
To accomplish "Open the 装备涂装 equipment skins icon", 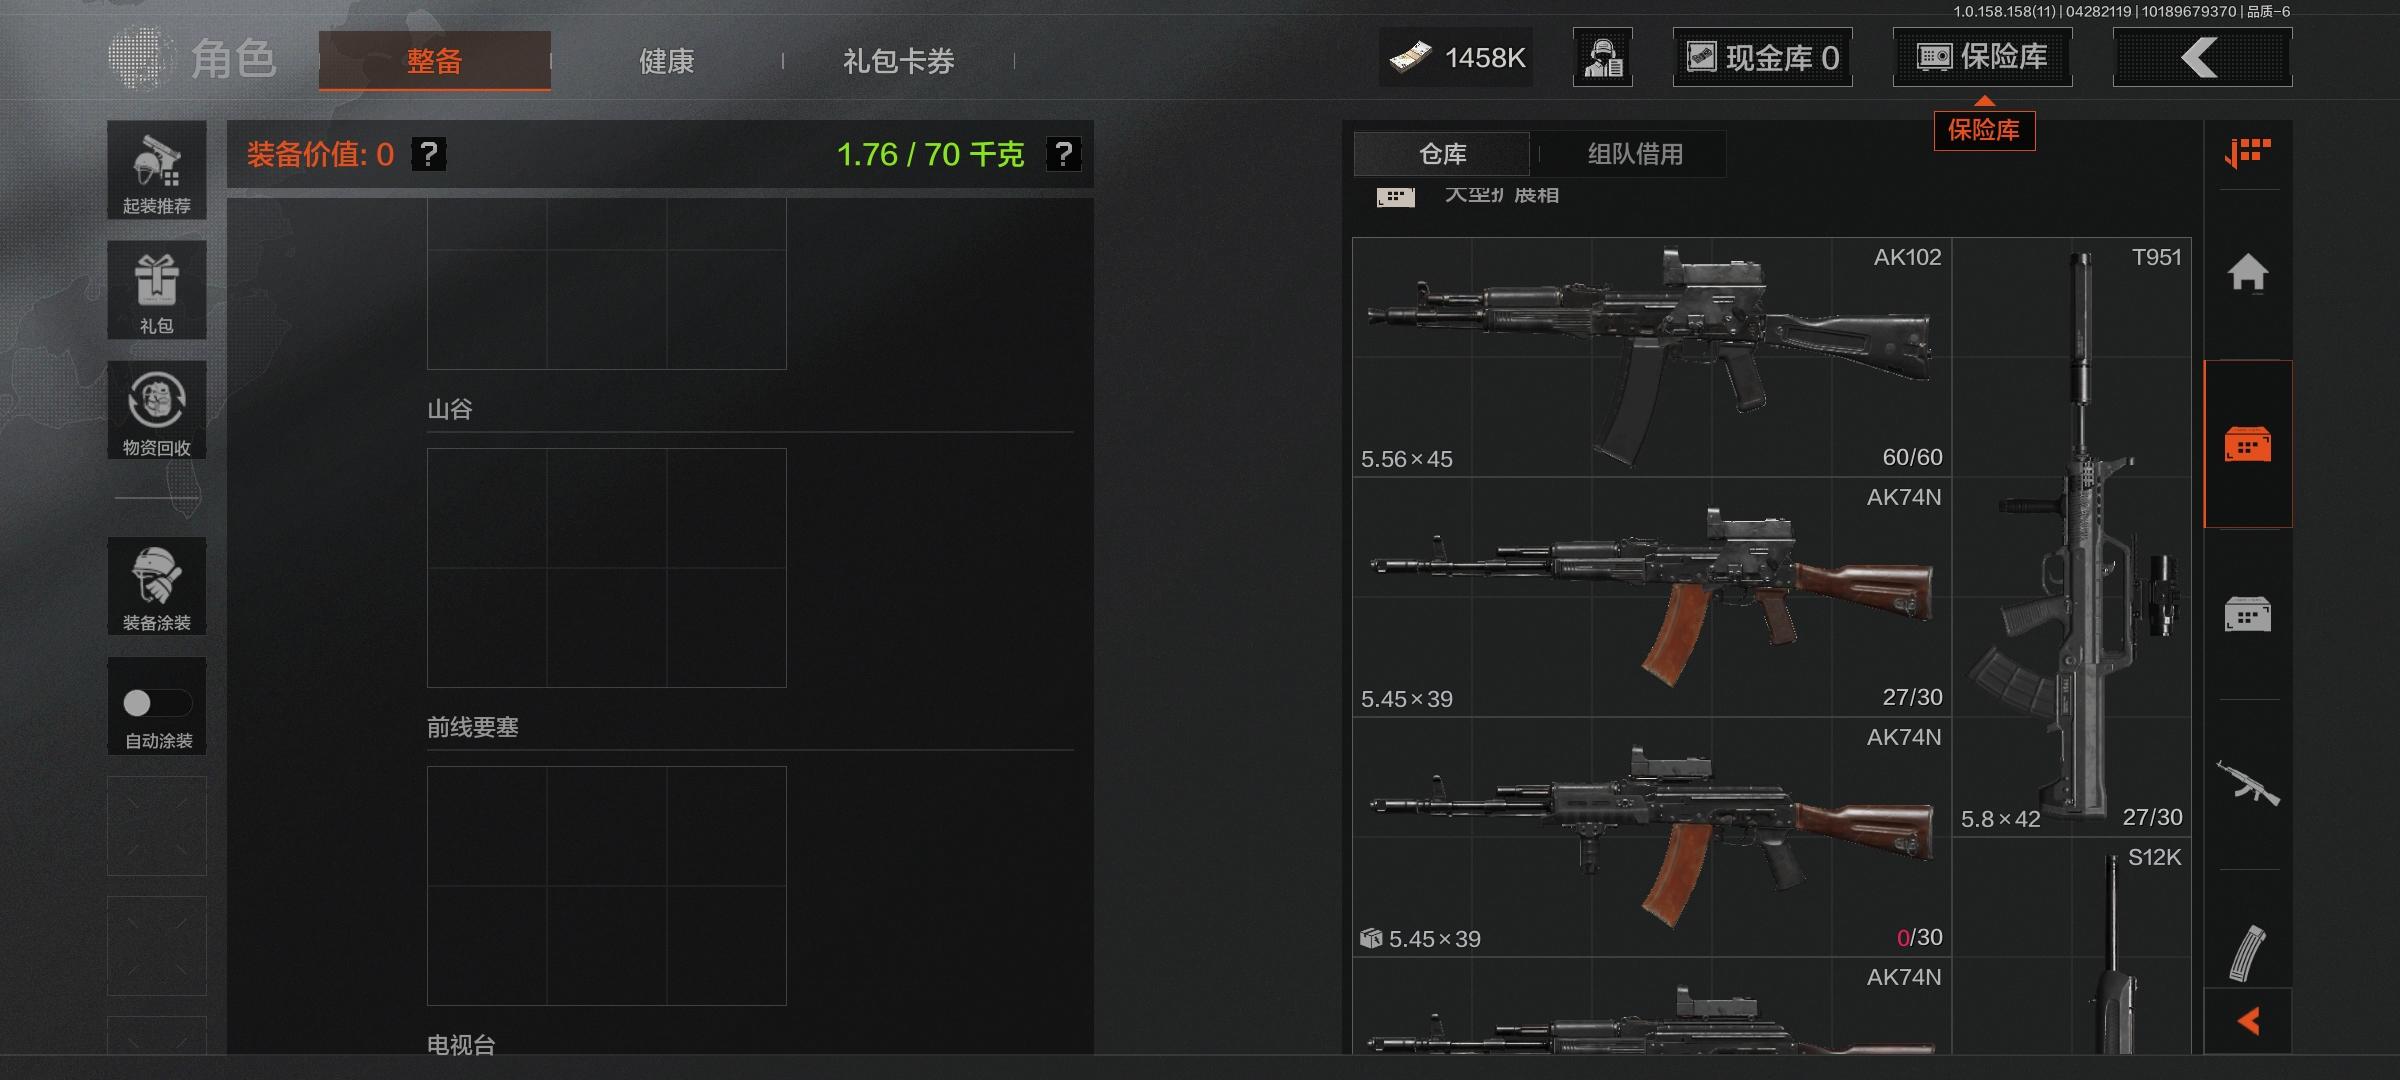I will pyautogui.click(x=157, y=586).
